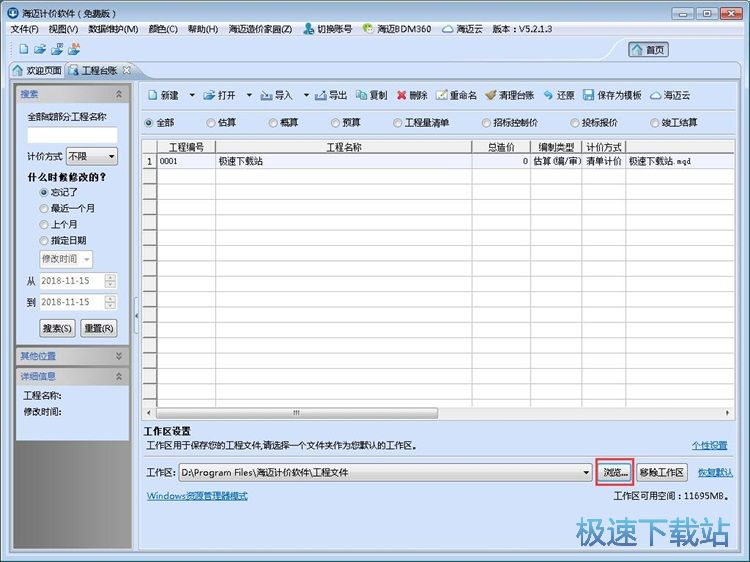
Task: Click the 搜索(S) button
Action: tap(57, 328)
